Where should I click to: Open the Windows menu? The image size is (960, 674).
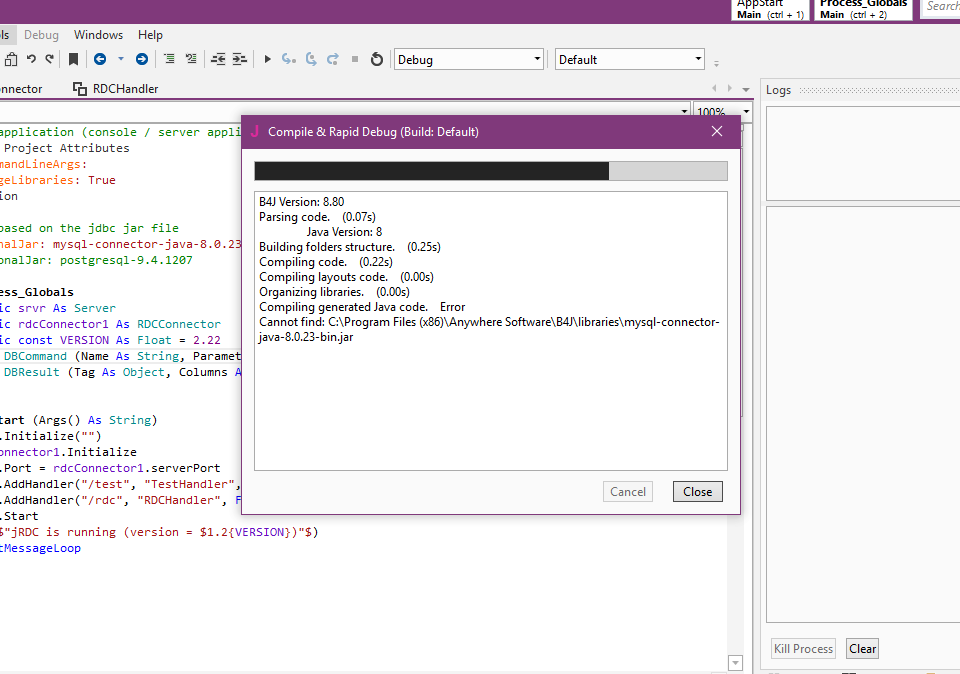[98, 35]
